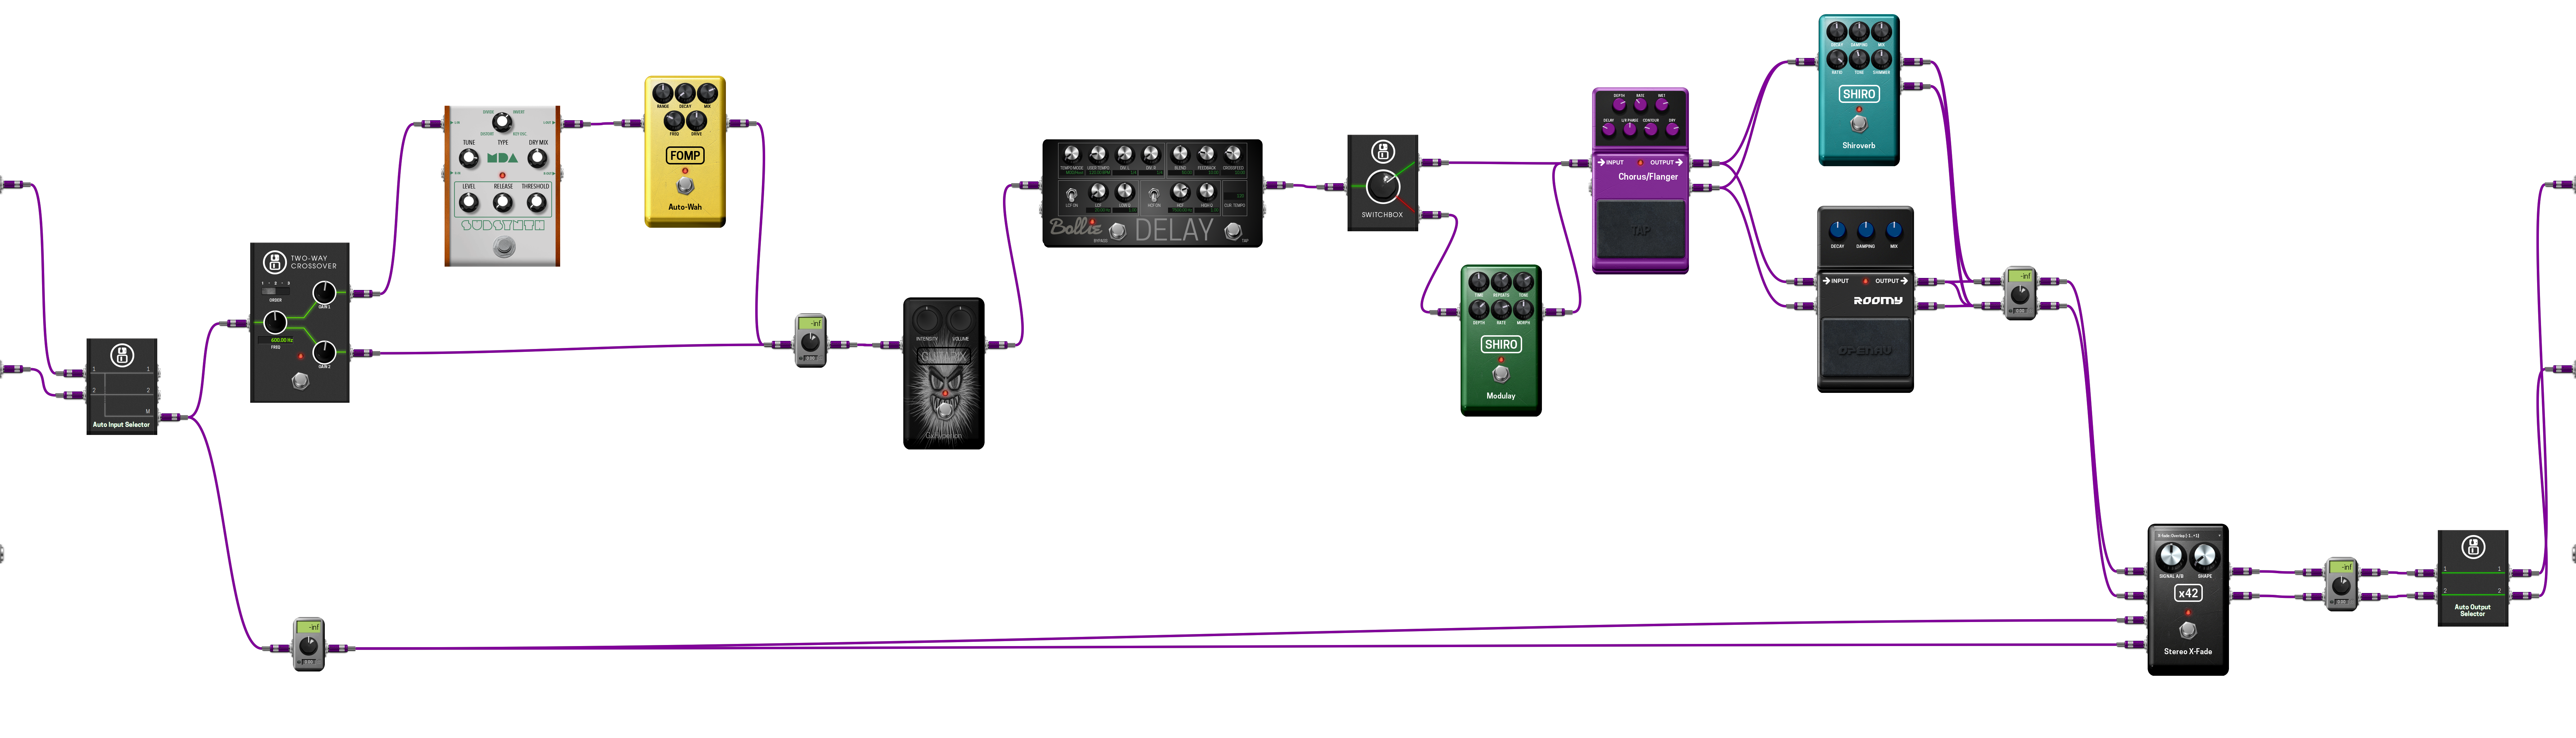Click the gain knob before Auto Output Selector

point(2341,586)
